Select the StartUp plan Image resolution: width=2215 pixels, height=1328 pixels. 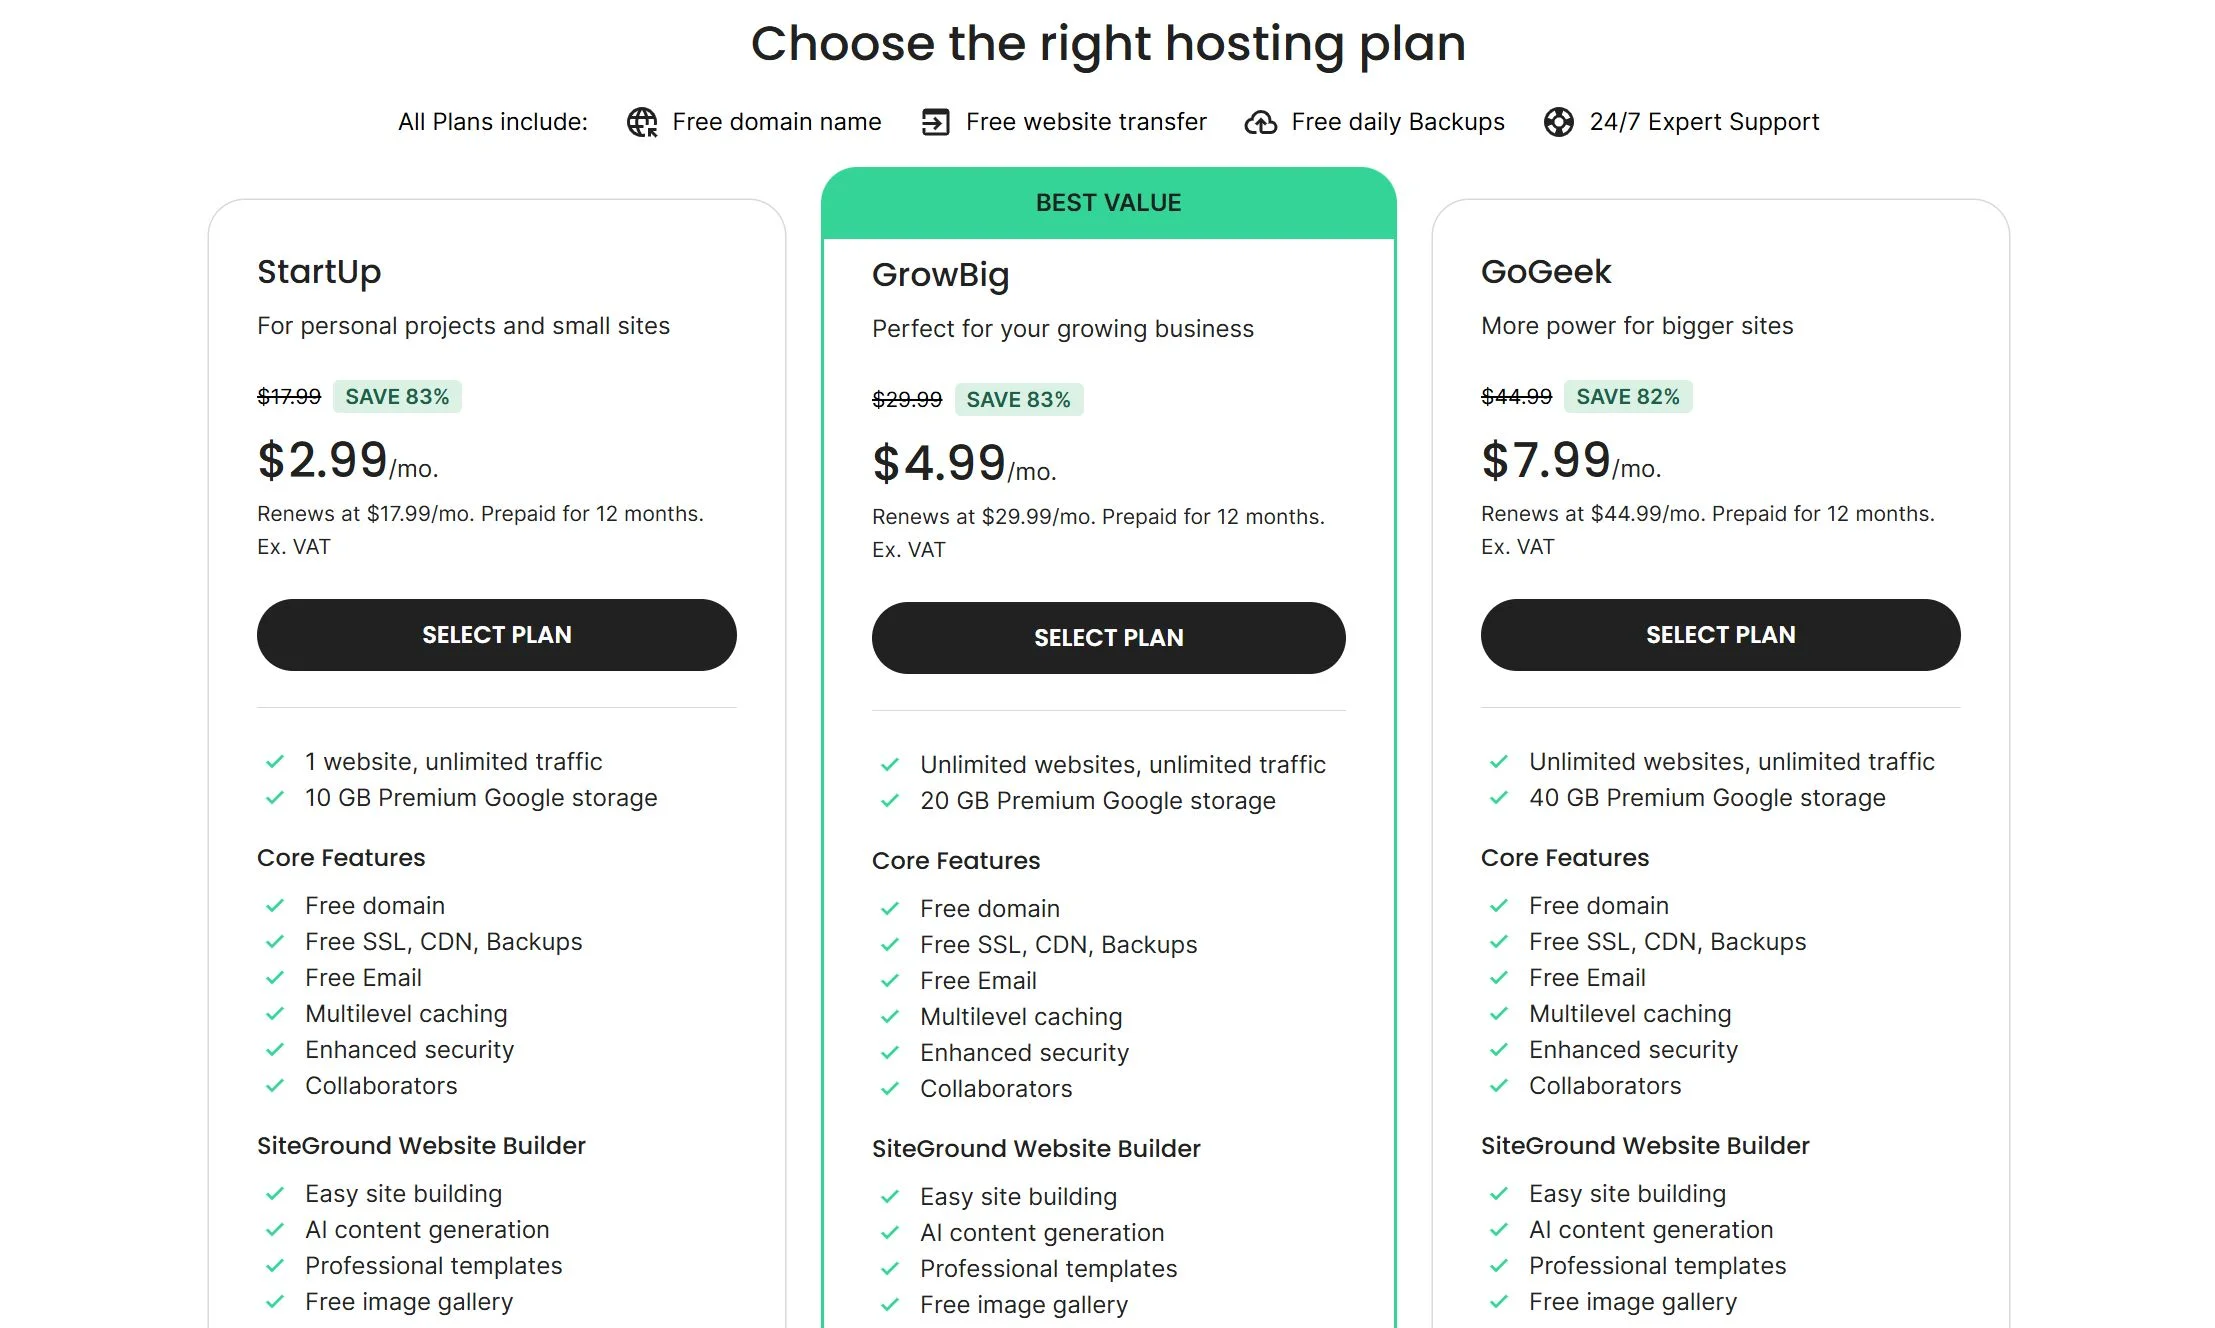pos(496,634)
